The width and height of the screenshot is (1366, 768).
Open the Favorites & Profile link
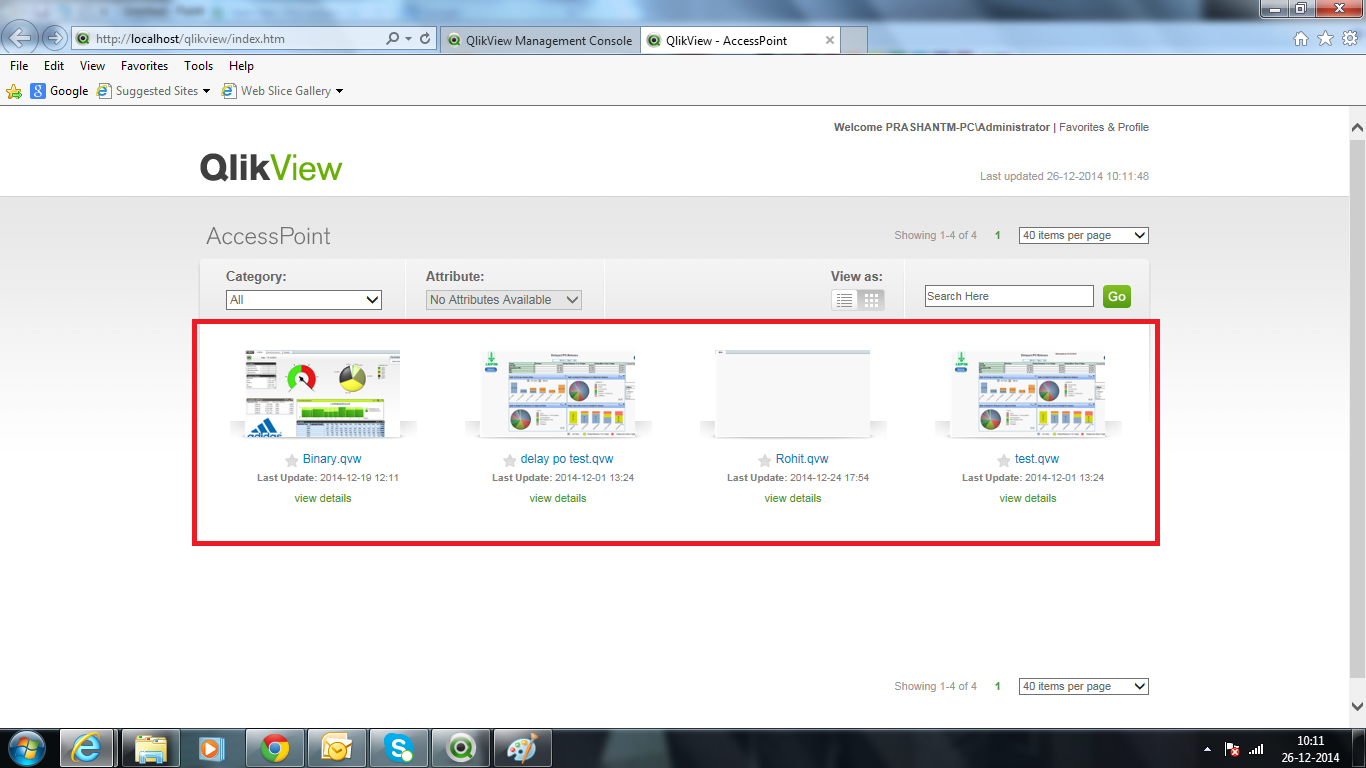click(1104, 127)
